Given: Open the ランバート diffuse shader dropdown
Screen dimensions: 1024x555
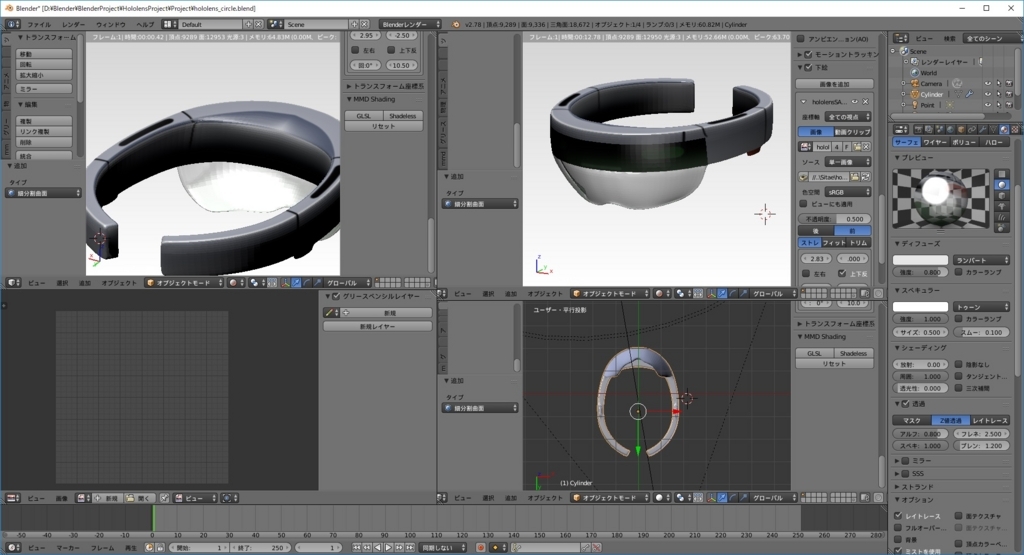Looking at the screenshot, I should tap(981, 260).
